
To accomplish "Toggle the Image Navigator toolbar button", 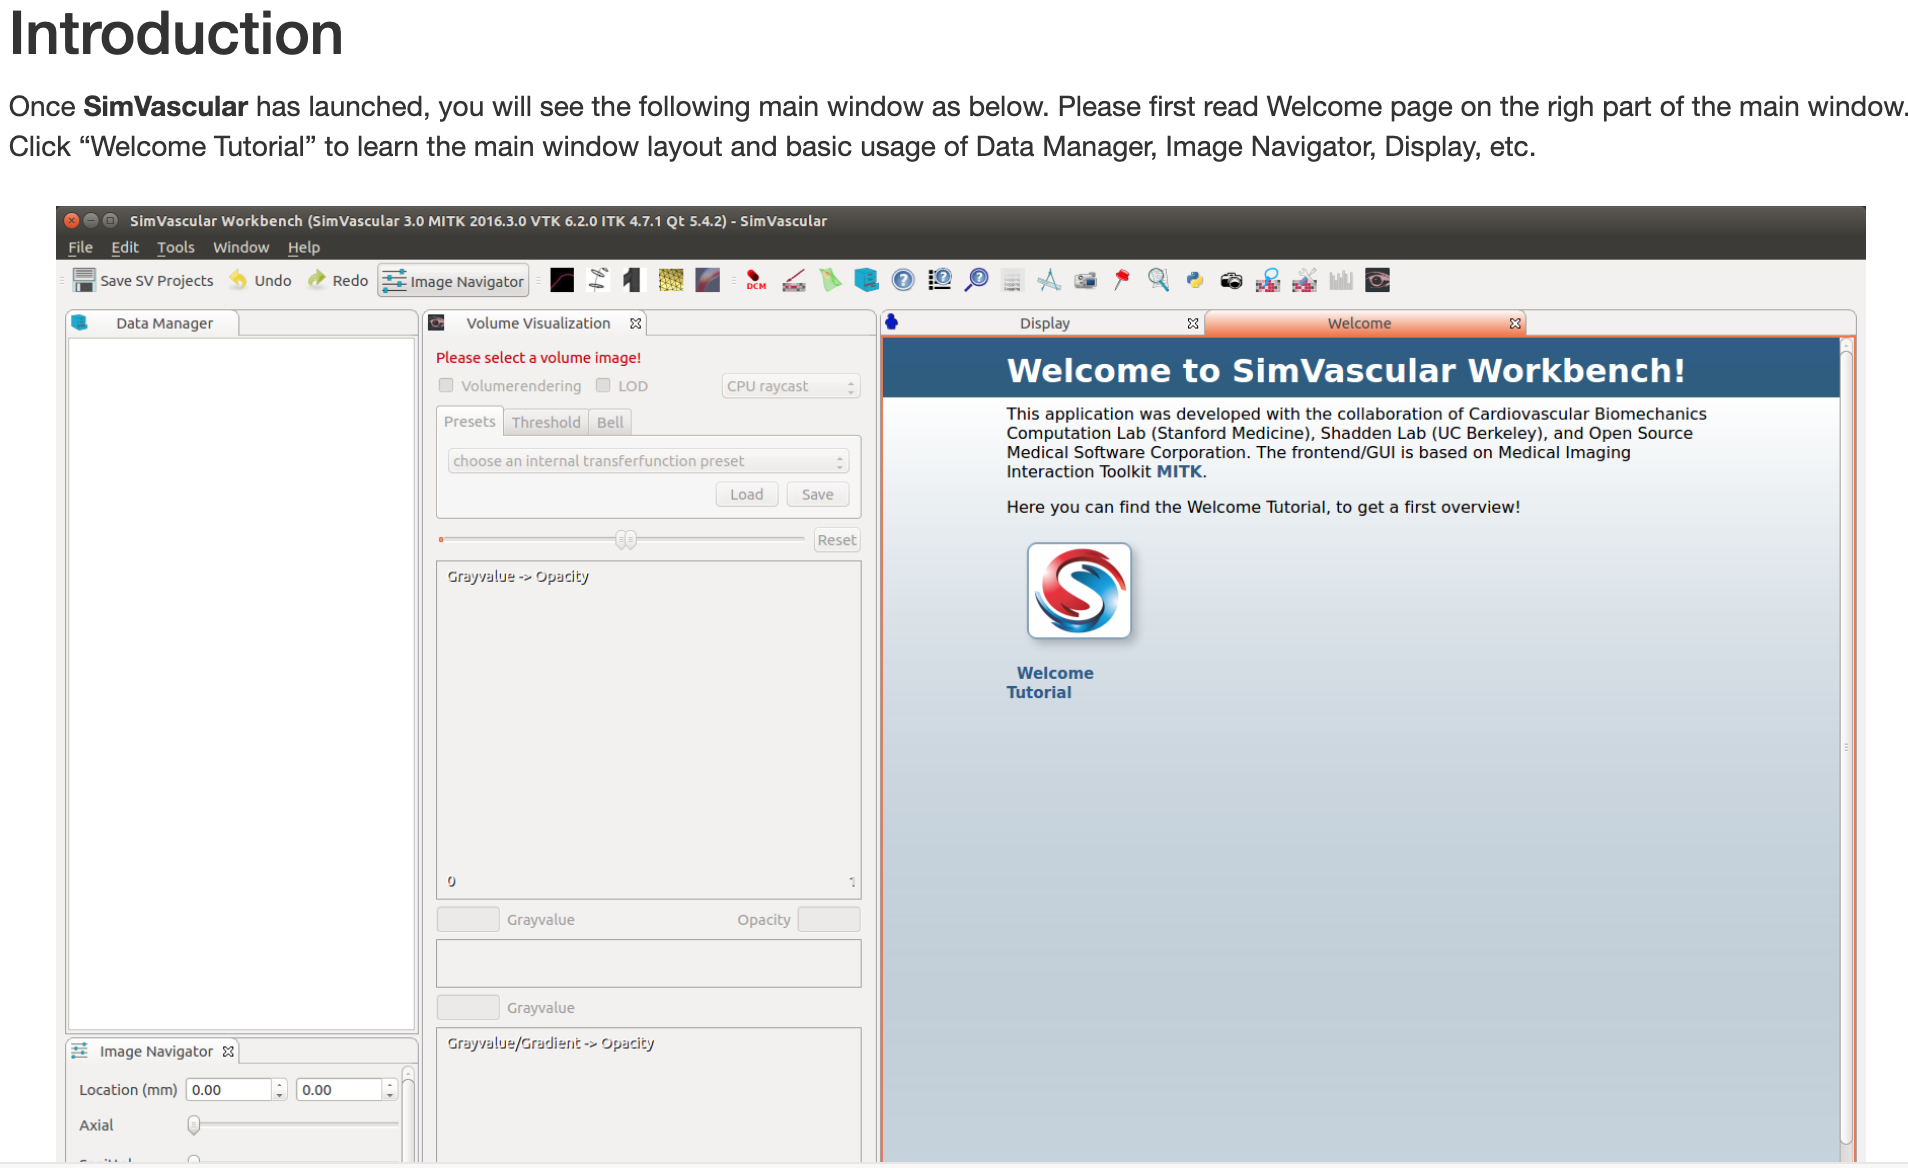I will point(453,281).
